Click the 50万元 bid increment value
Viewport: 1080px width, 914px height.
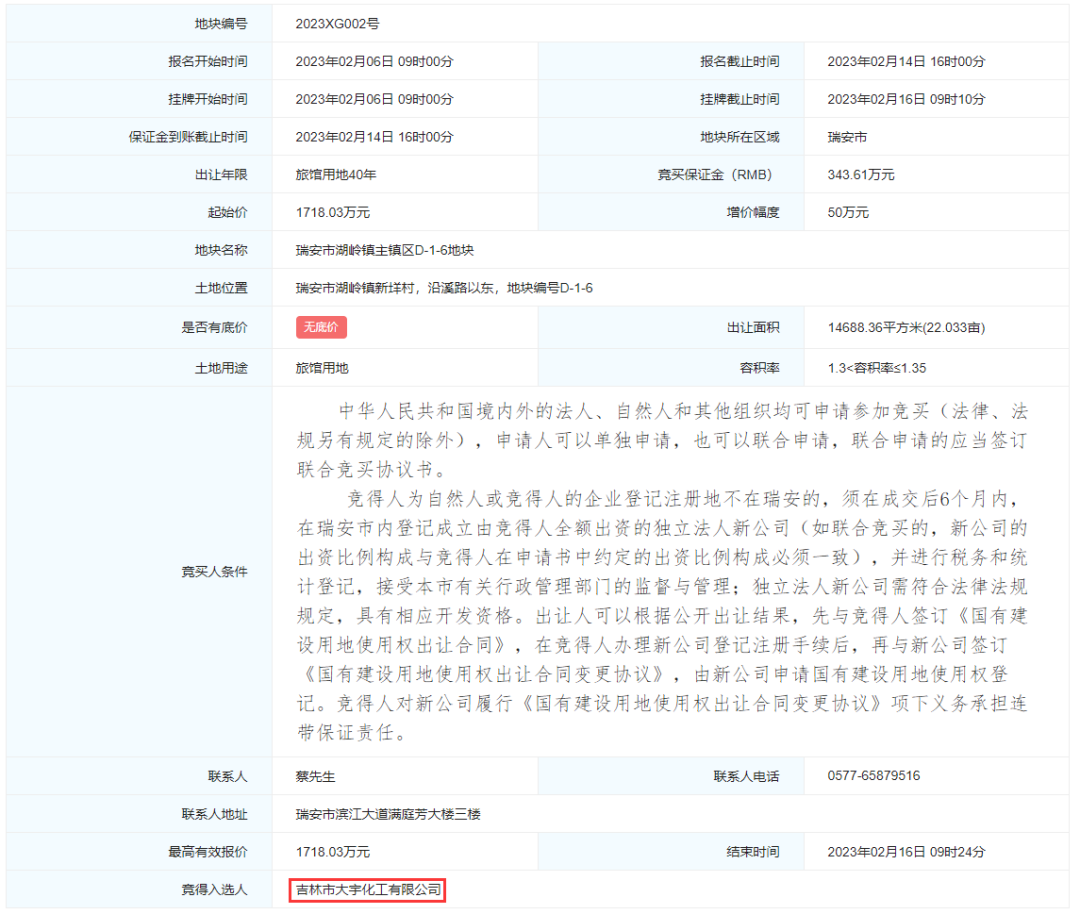(x=848, y=212)
